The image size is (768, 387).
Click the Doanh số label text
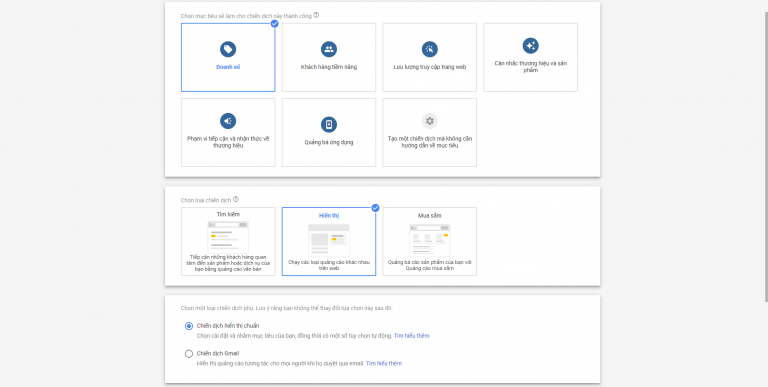228,67
